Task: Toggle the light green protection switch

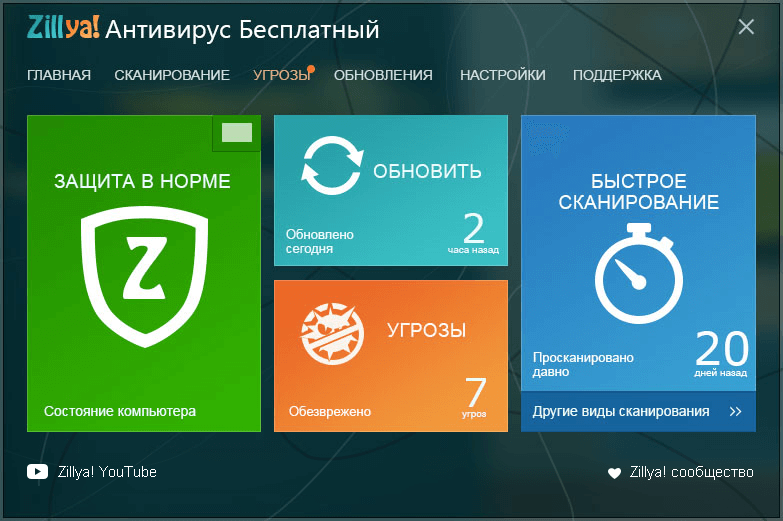Action: coord(237,133)
